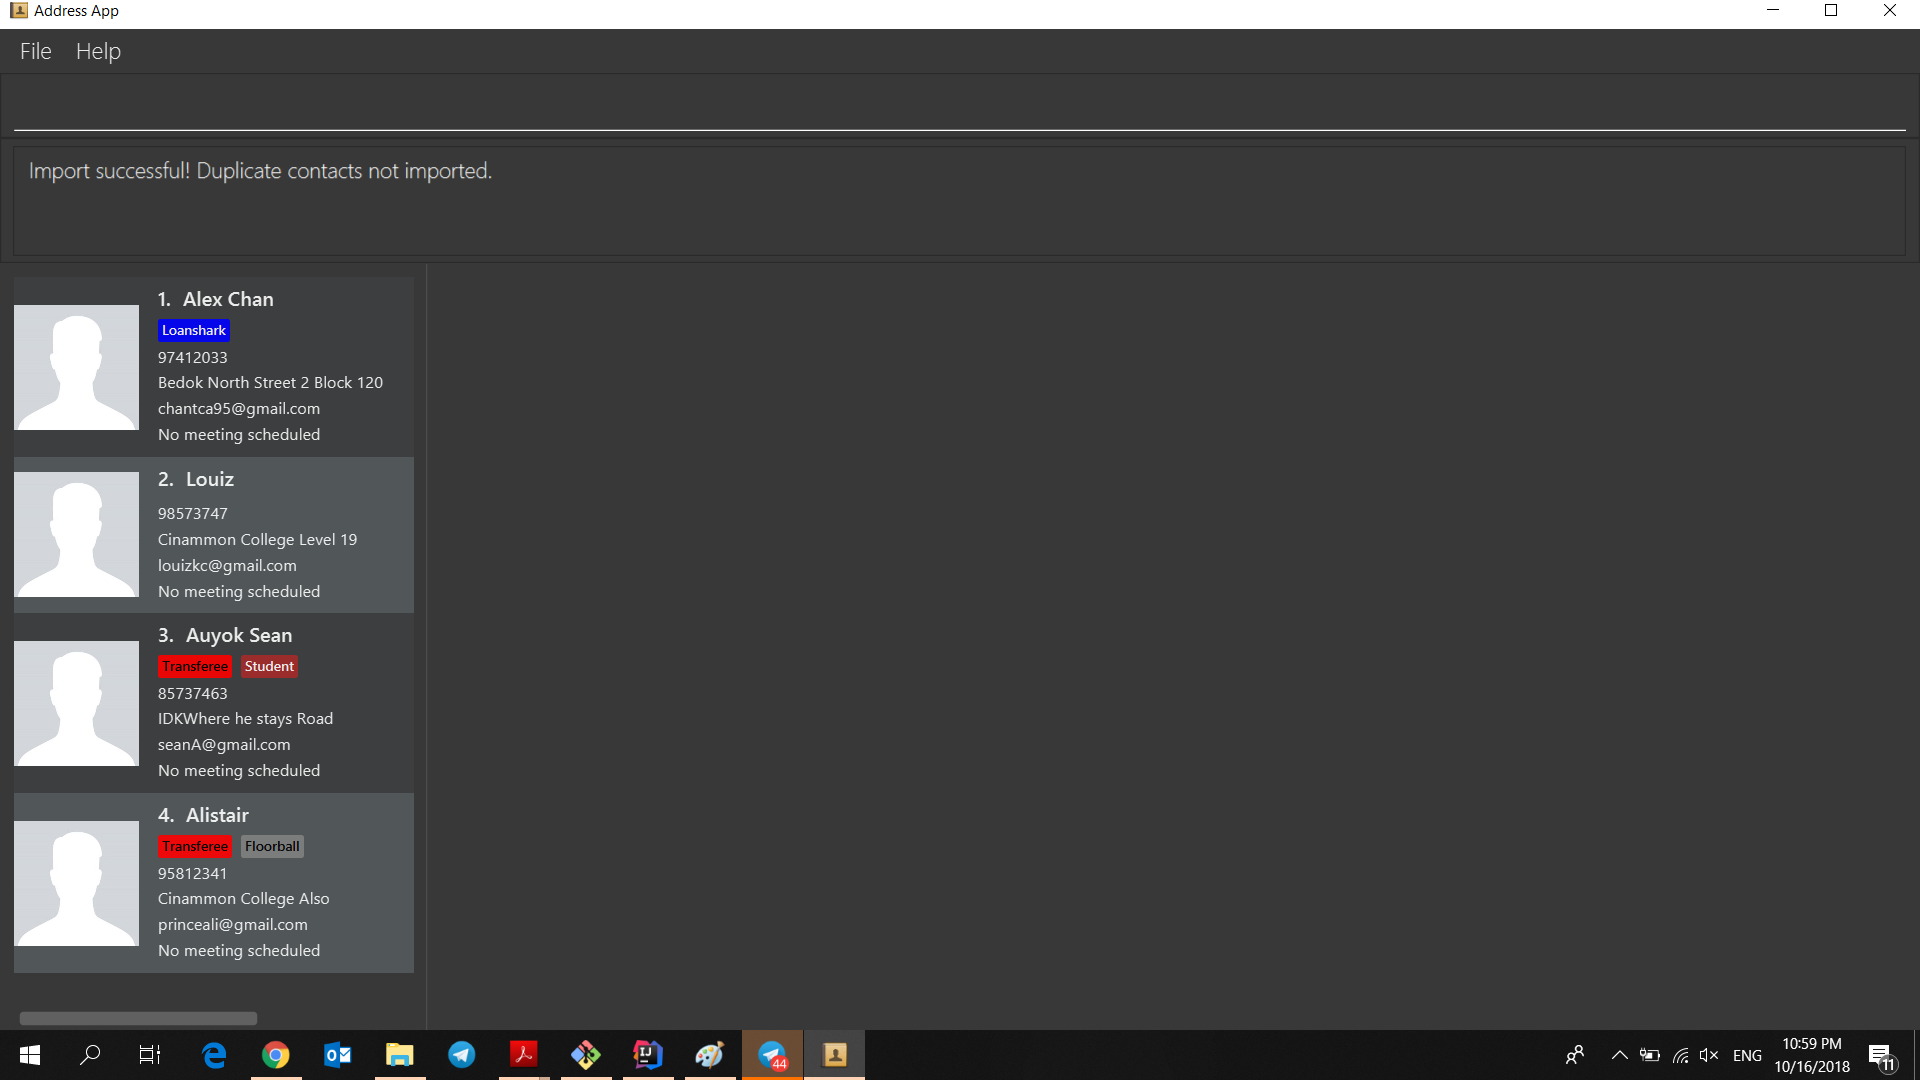1922x1082 pixels.
Task: Click Alistair's profile picture
Action: click(77, 884)
